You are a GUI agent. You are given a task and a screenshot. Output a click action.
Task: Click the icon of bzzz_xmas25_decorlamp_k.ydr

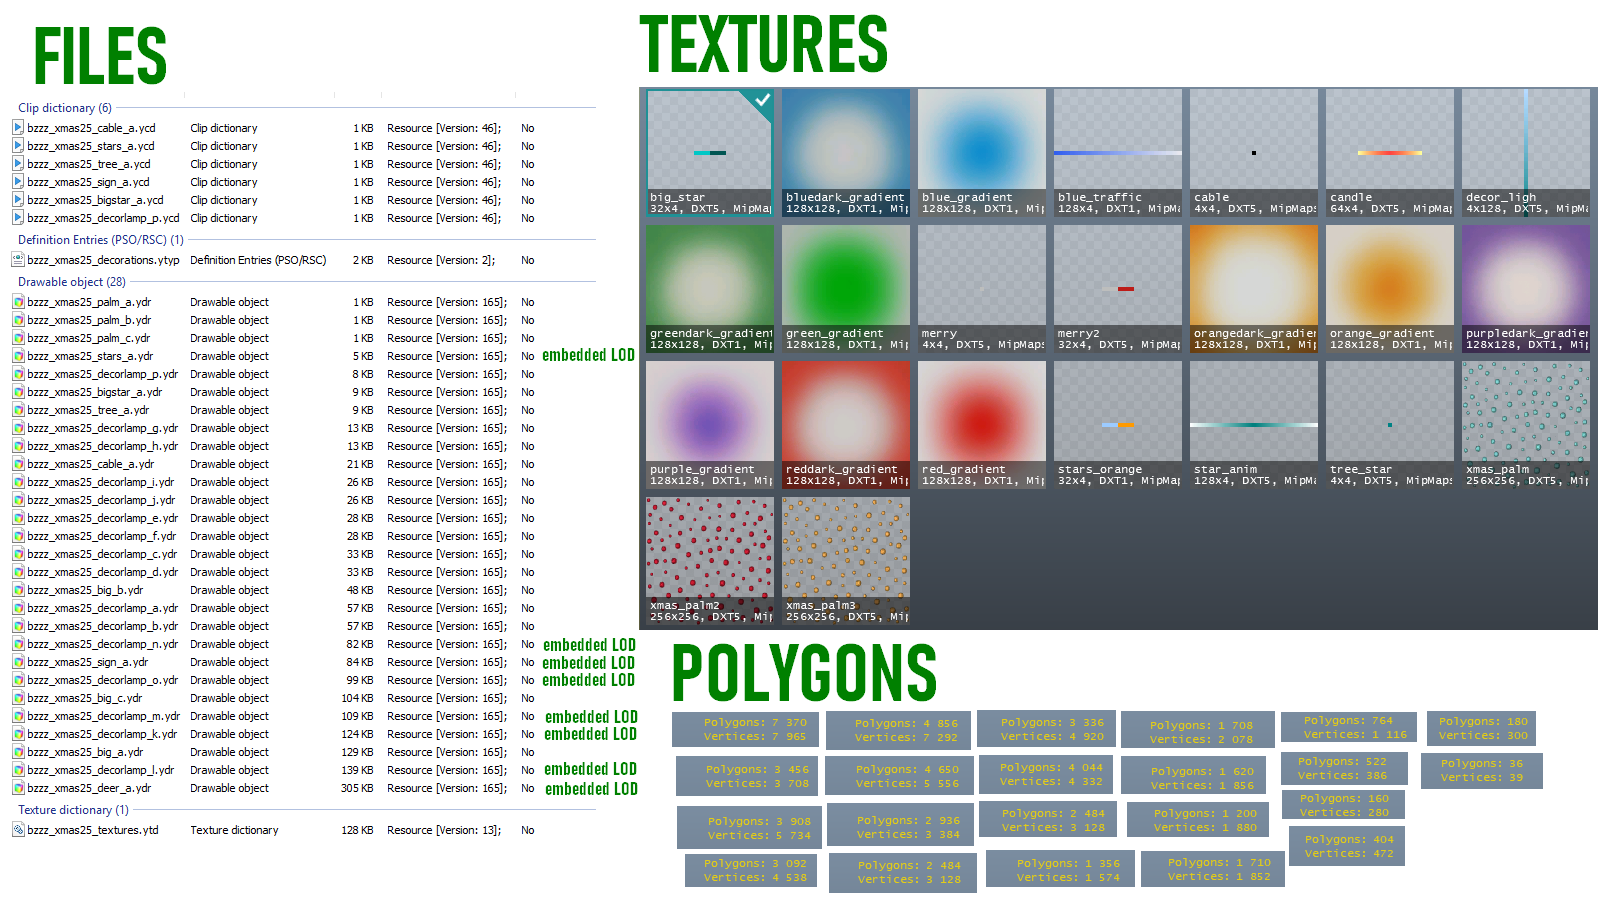pos(18,734)
